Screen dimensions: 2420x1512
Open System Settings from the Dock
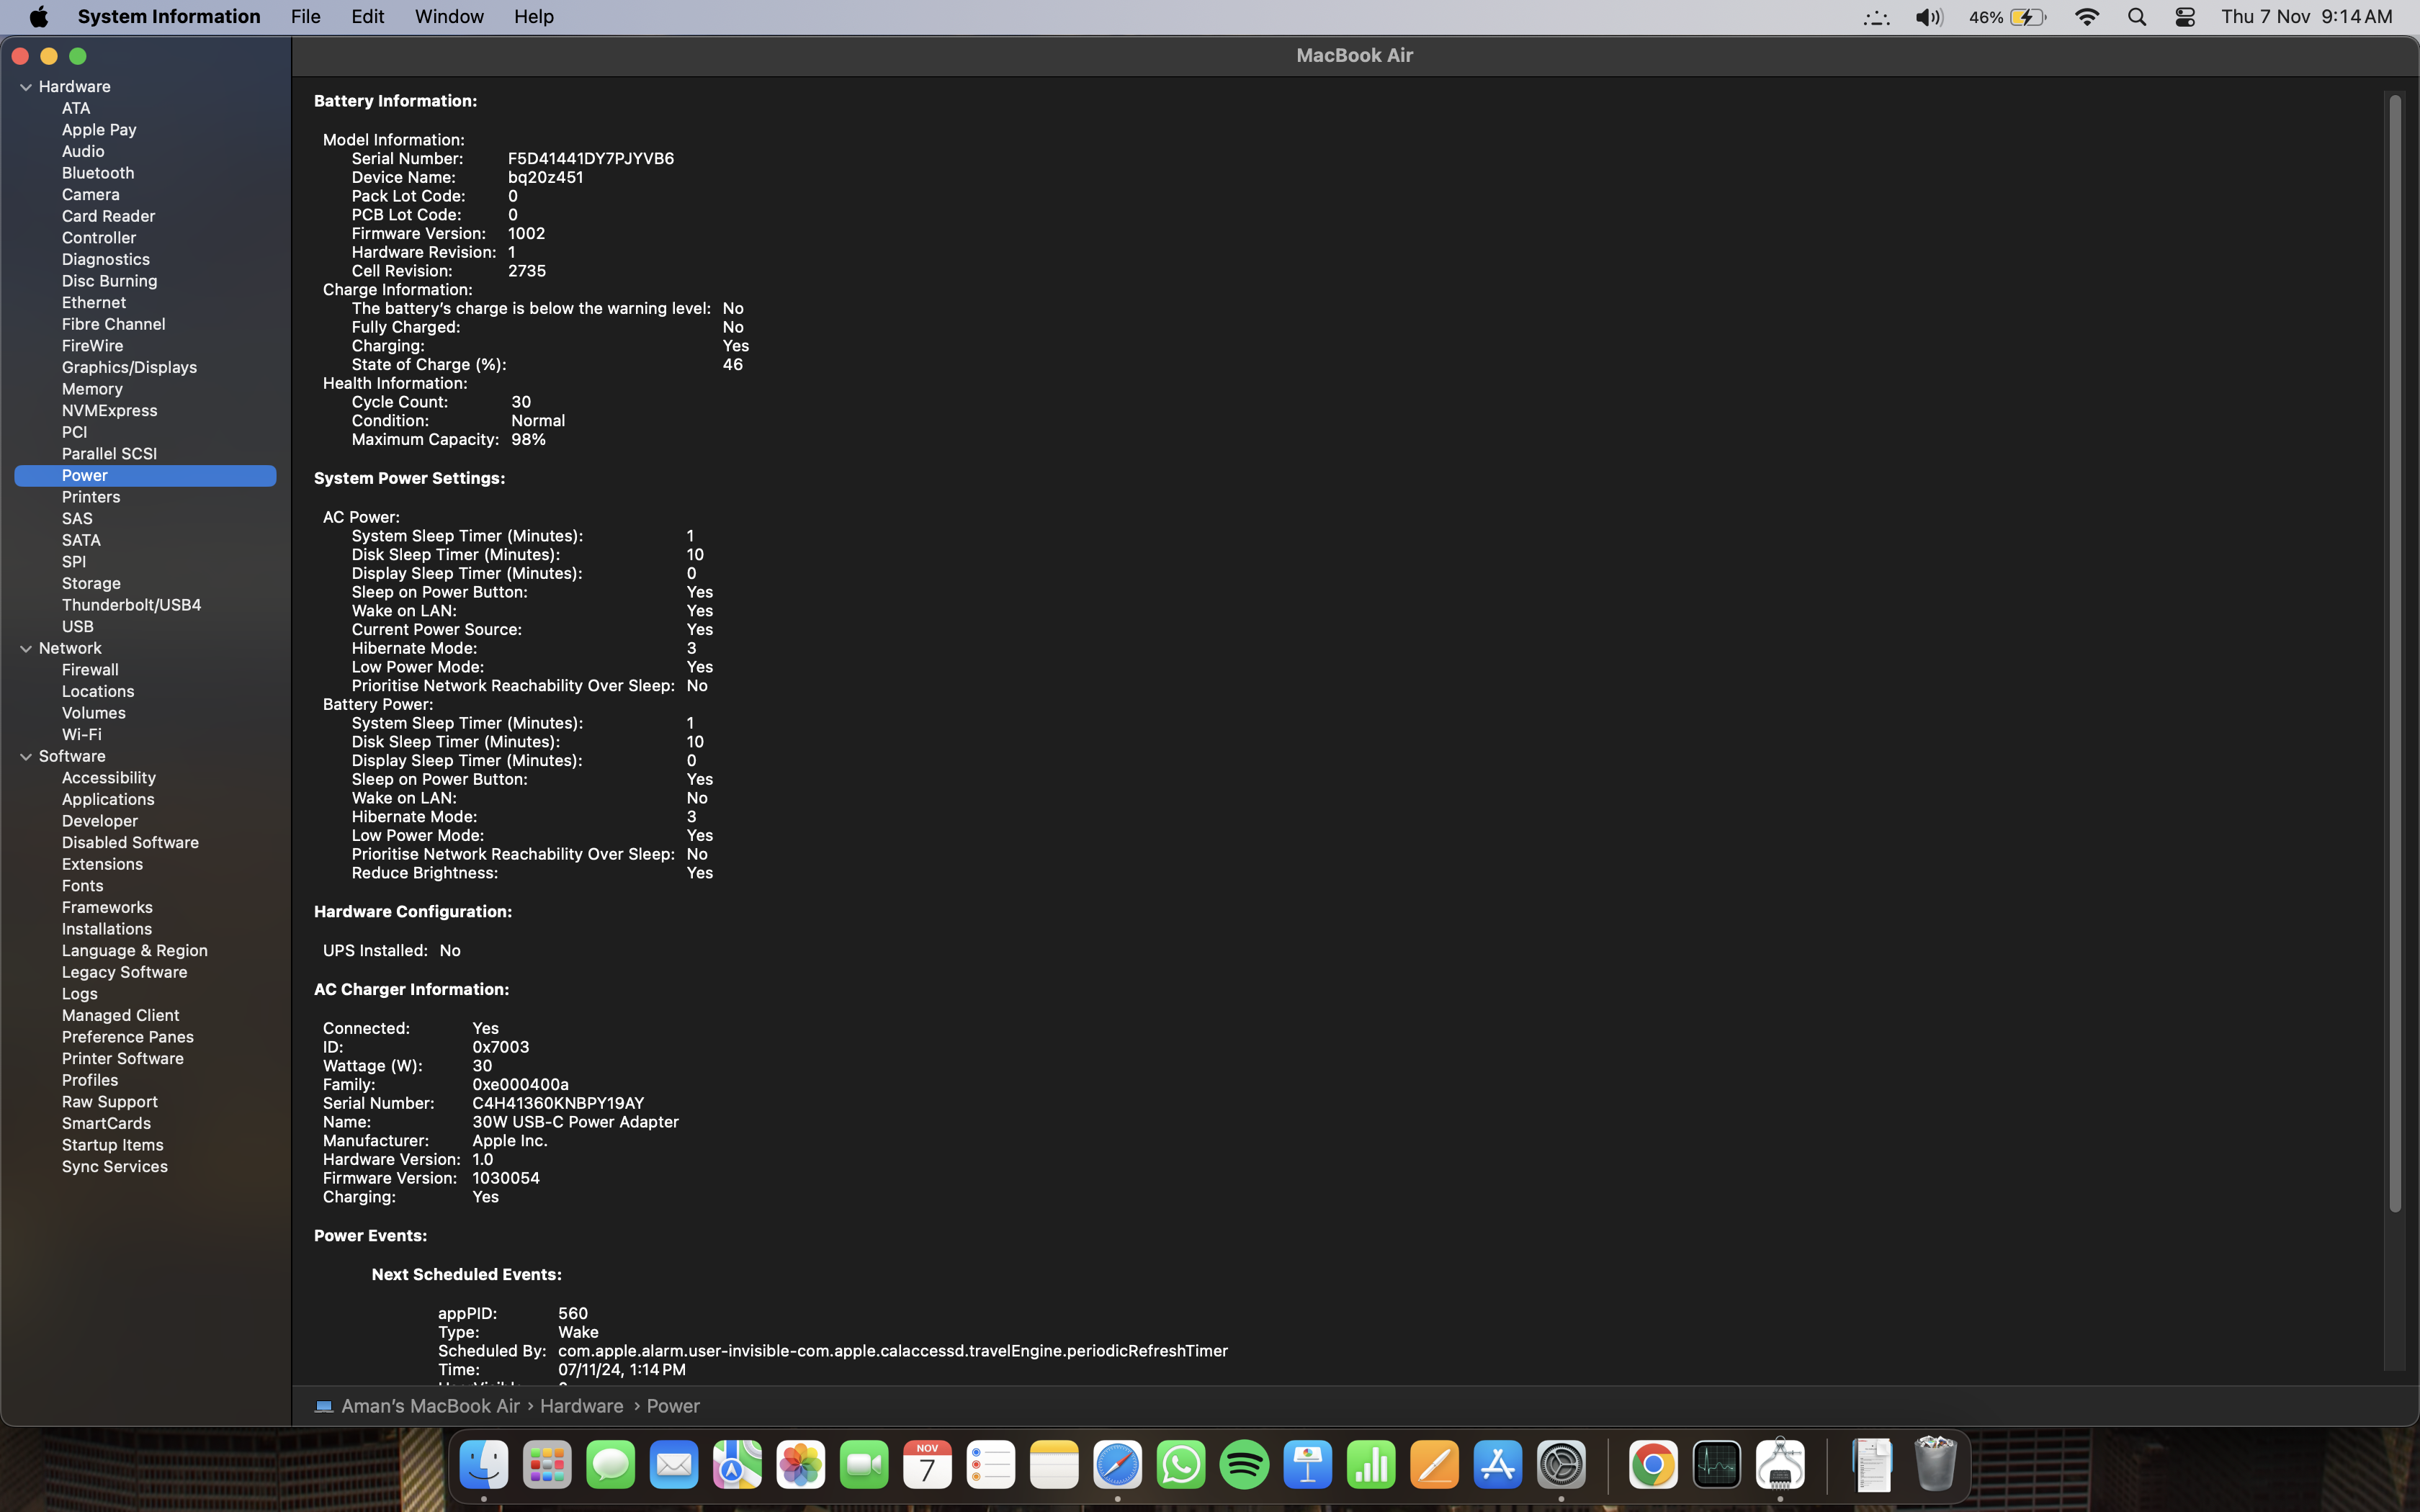[1561, 1466]
